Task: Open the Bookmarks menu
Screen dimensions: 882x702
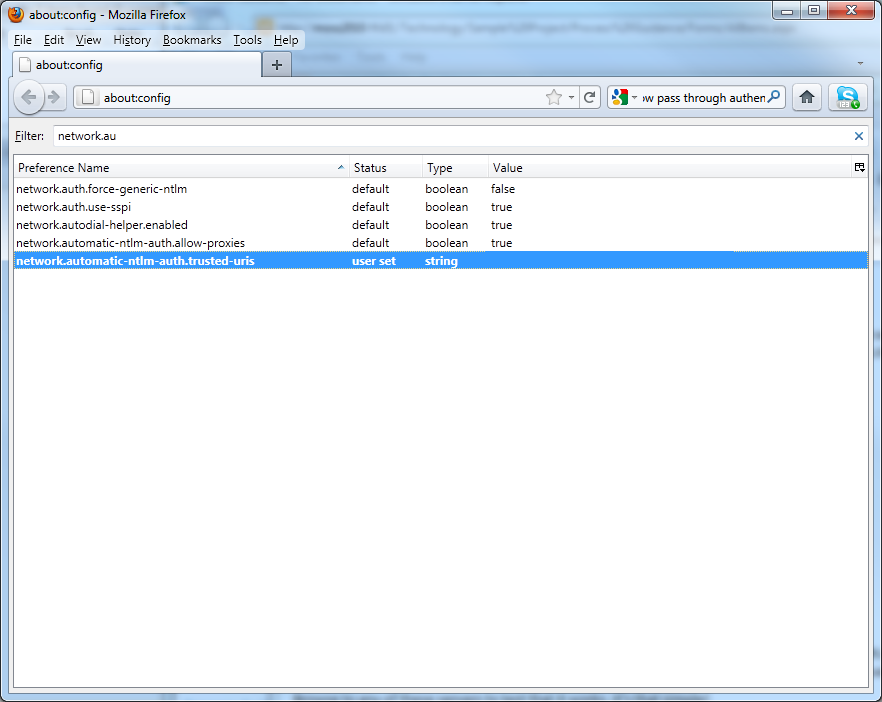Action: point(192,40)
